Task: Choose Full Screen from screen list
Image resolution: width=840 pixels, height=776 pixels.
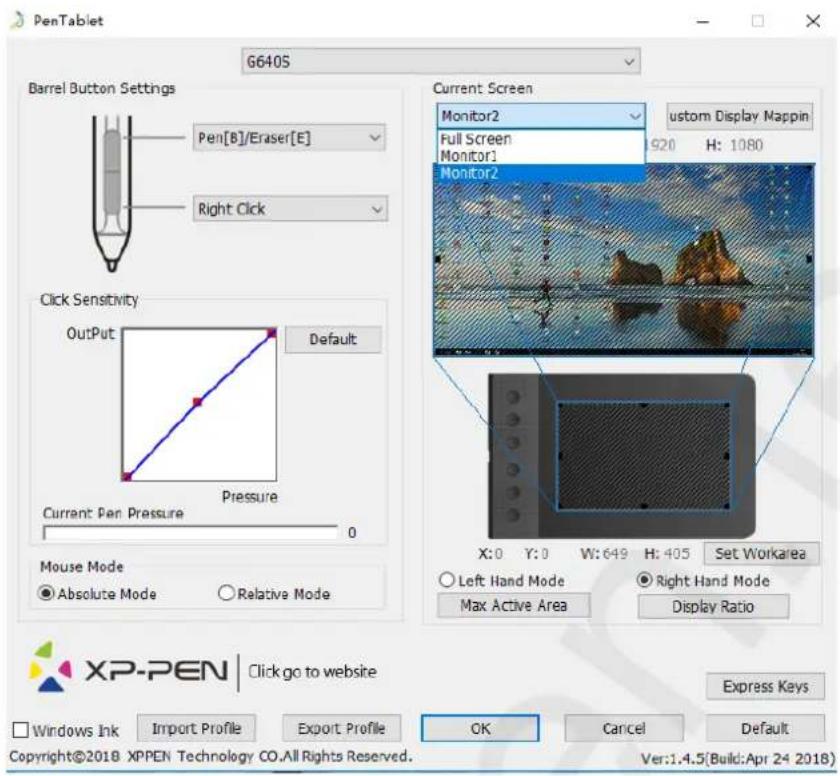Action: 541,139
